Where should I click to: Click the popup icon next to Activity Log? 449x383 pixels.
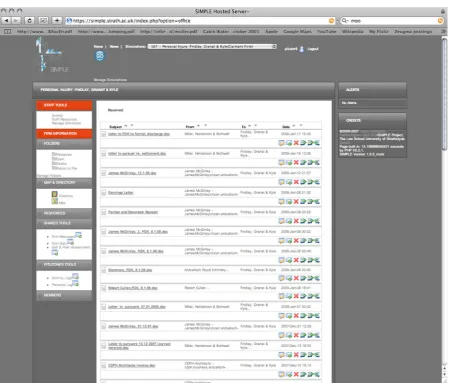tap(76, 276)
